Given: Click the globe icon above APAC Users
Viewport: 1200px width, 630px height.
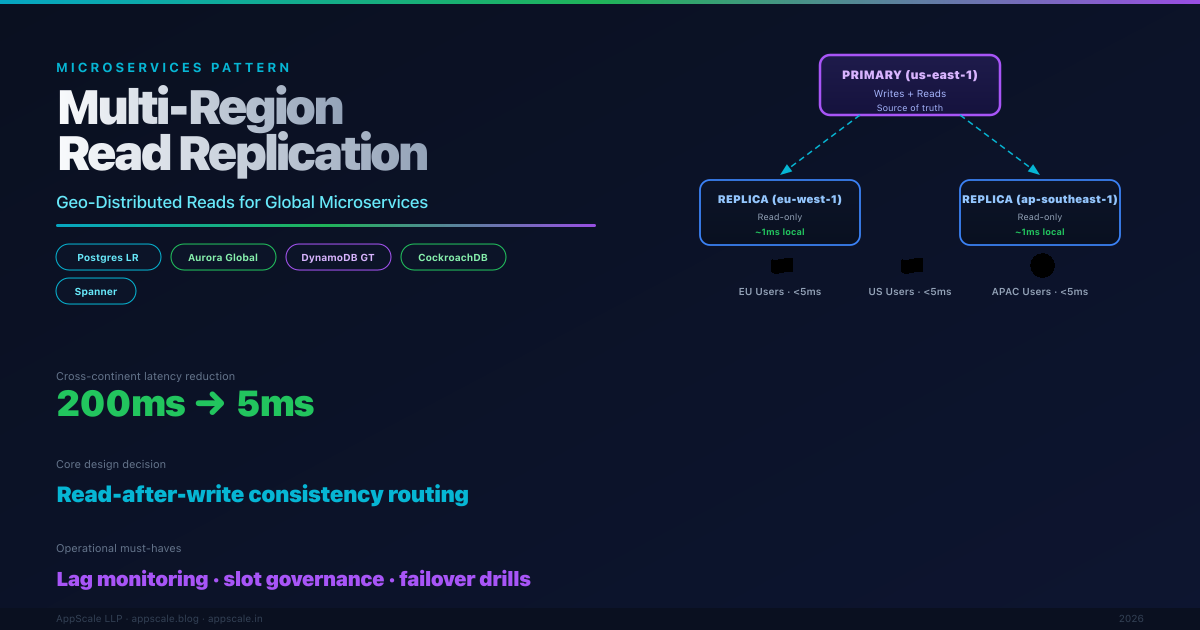Looking at the screenshot, I should tap(1042, 266).
